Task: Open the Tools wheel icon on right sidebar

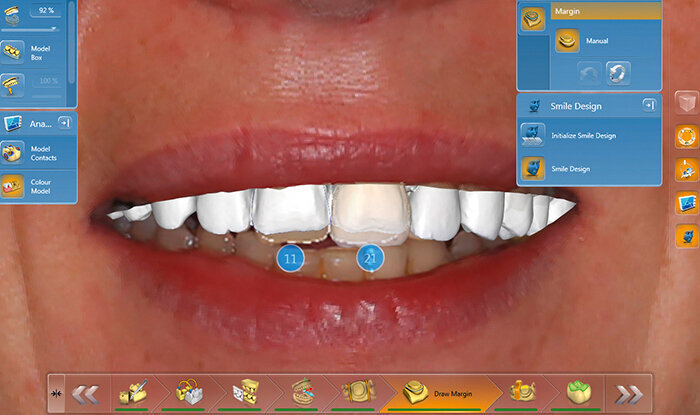Action: point(687,137)
